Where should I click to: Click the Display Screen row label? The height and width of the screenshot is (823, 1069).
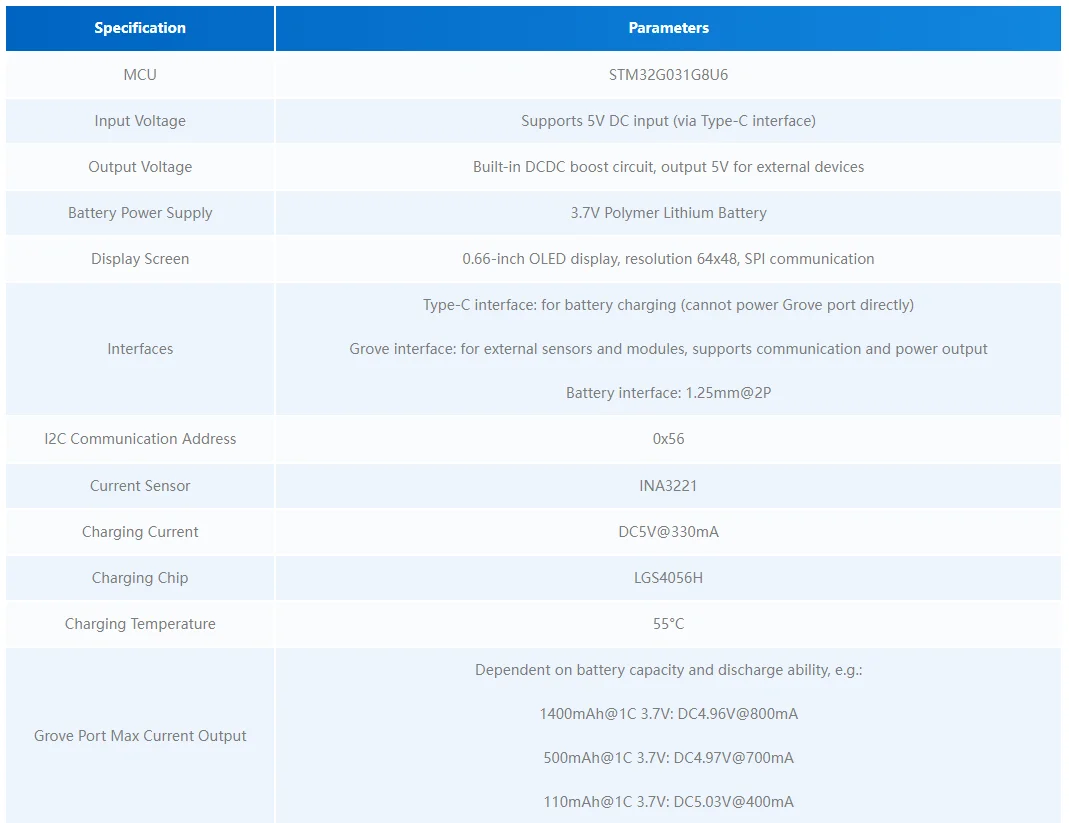coord(140,259)
